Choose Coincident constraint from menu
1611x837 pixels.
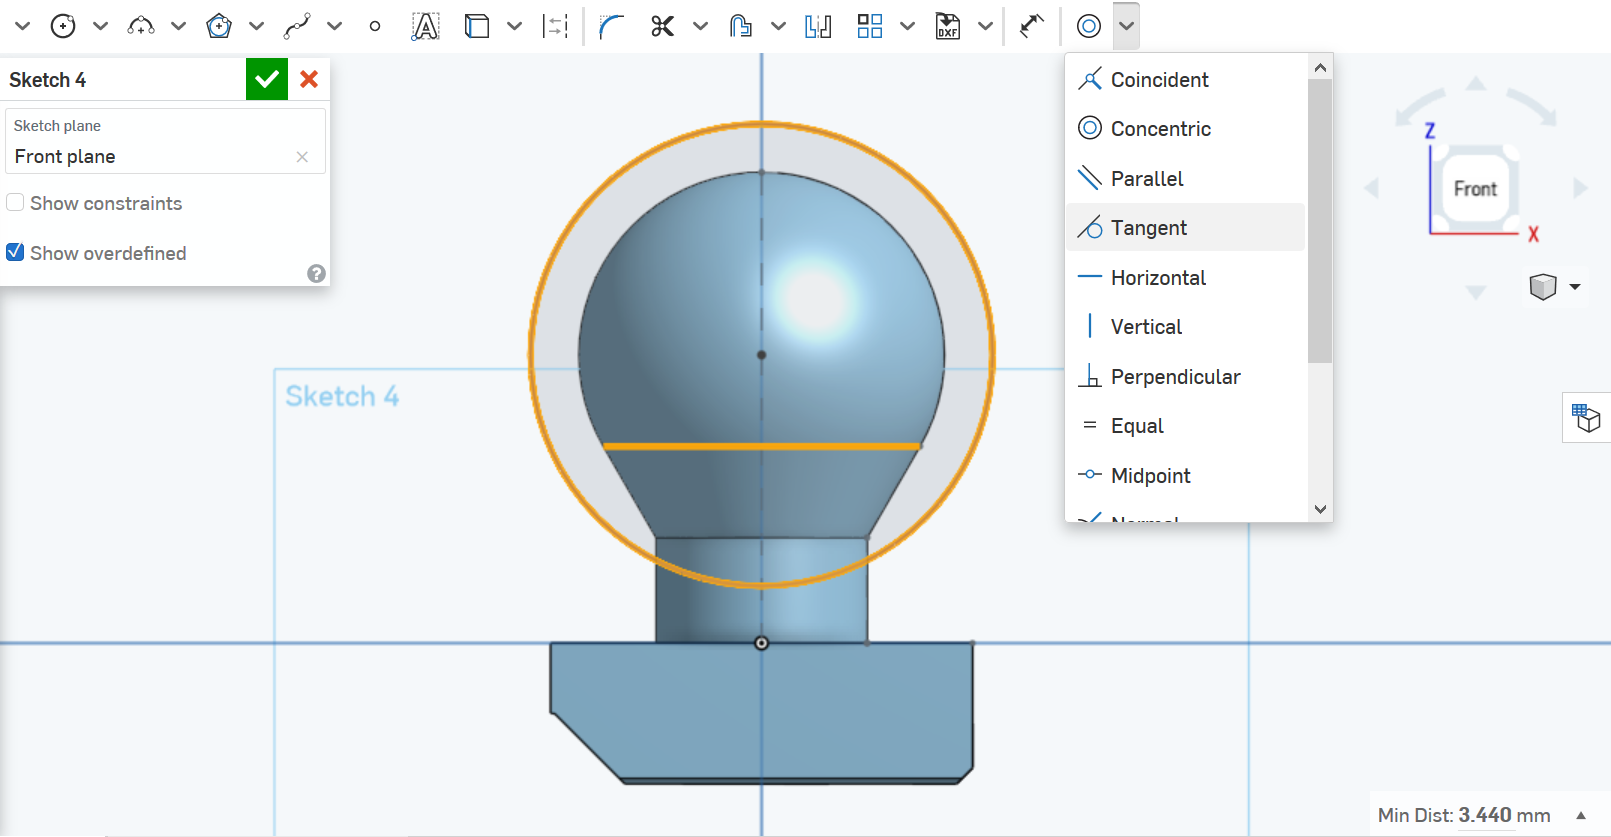1186,79
